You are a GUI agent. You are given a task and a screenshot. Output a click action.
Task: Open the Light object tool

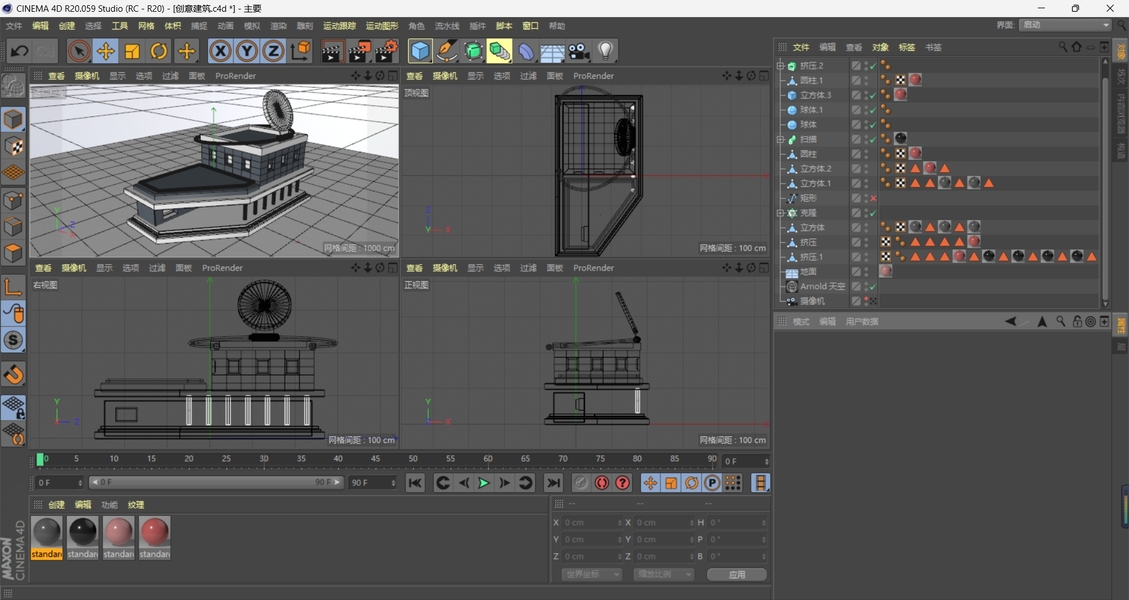[x=605, y=51]
